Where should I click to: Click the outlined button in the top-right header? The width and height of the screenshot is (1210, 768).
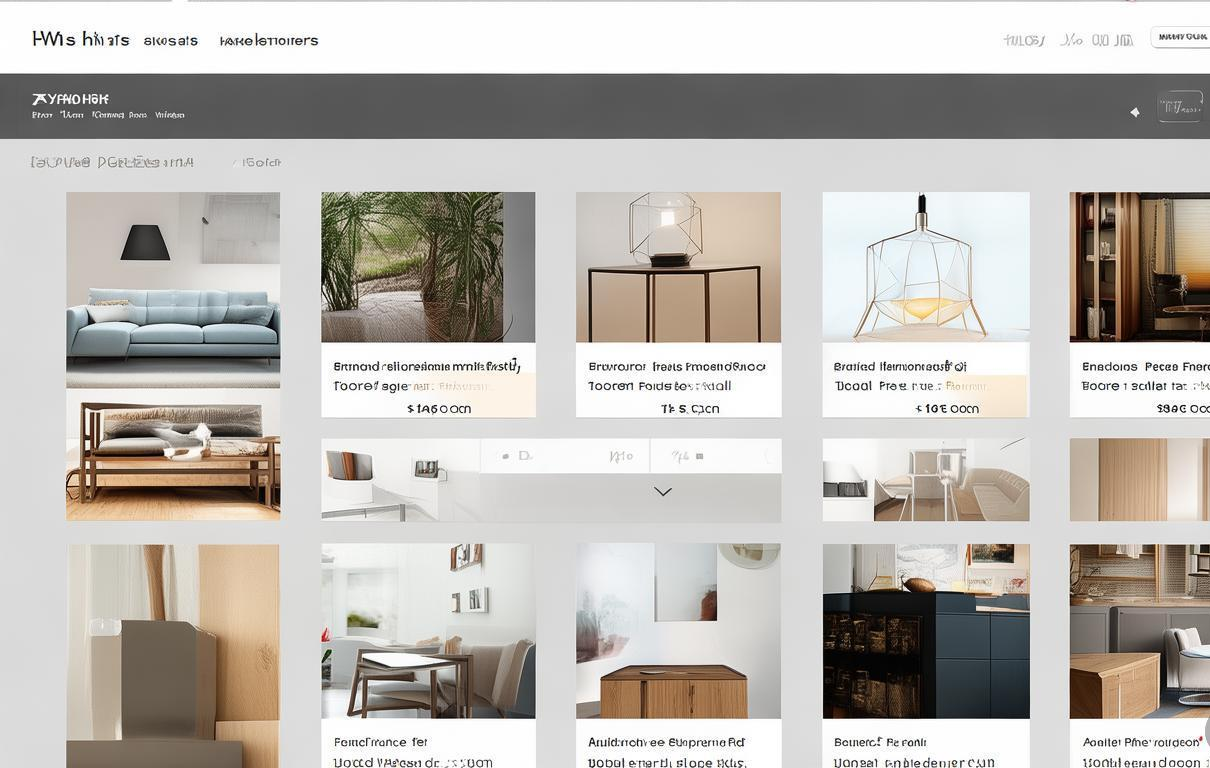click(1181, 37)
